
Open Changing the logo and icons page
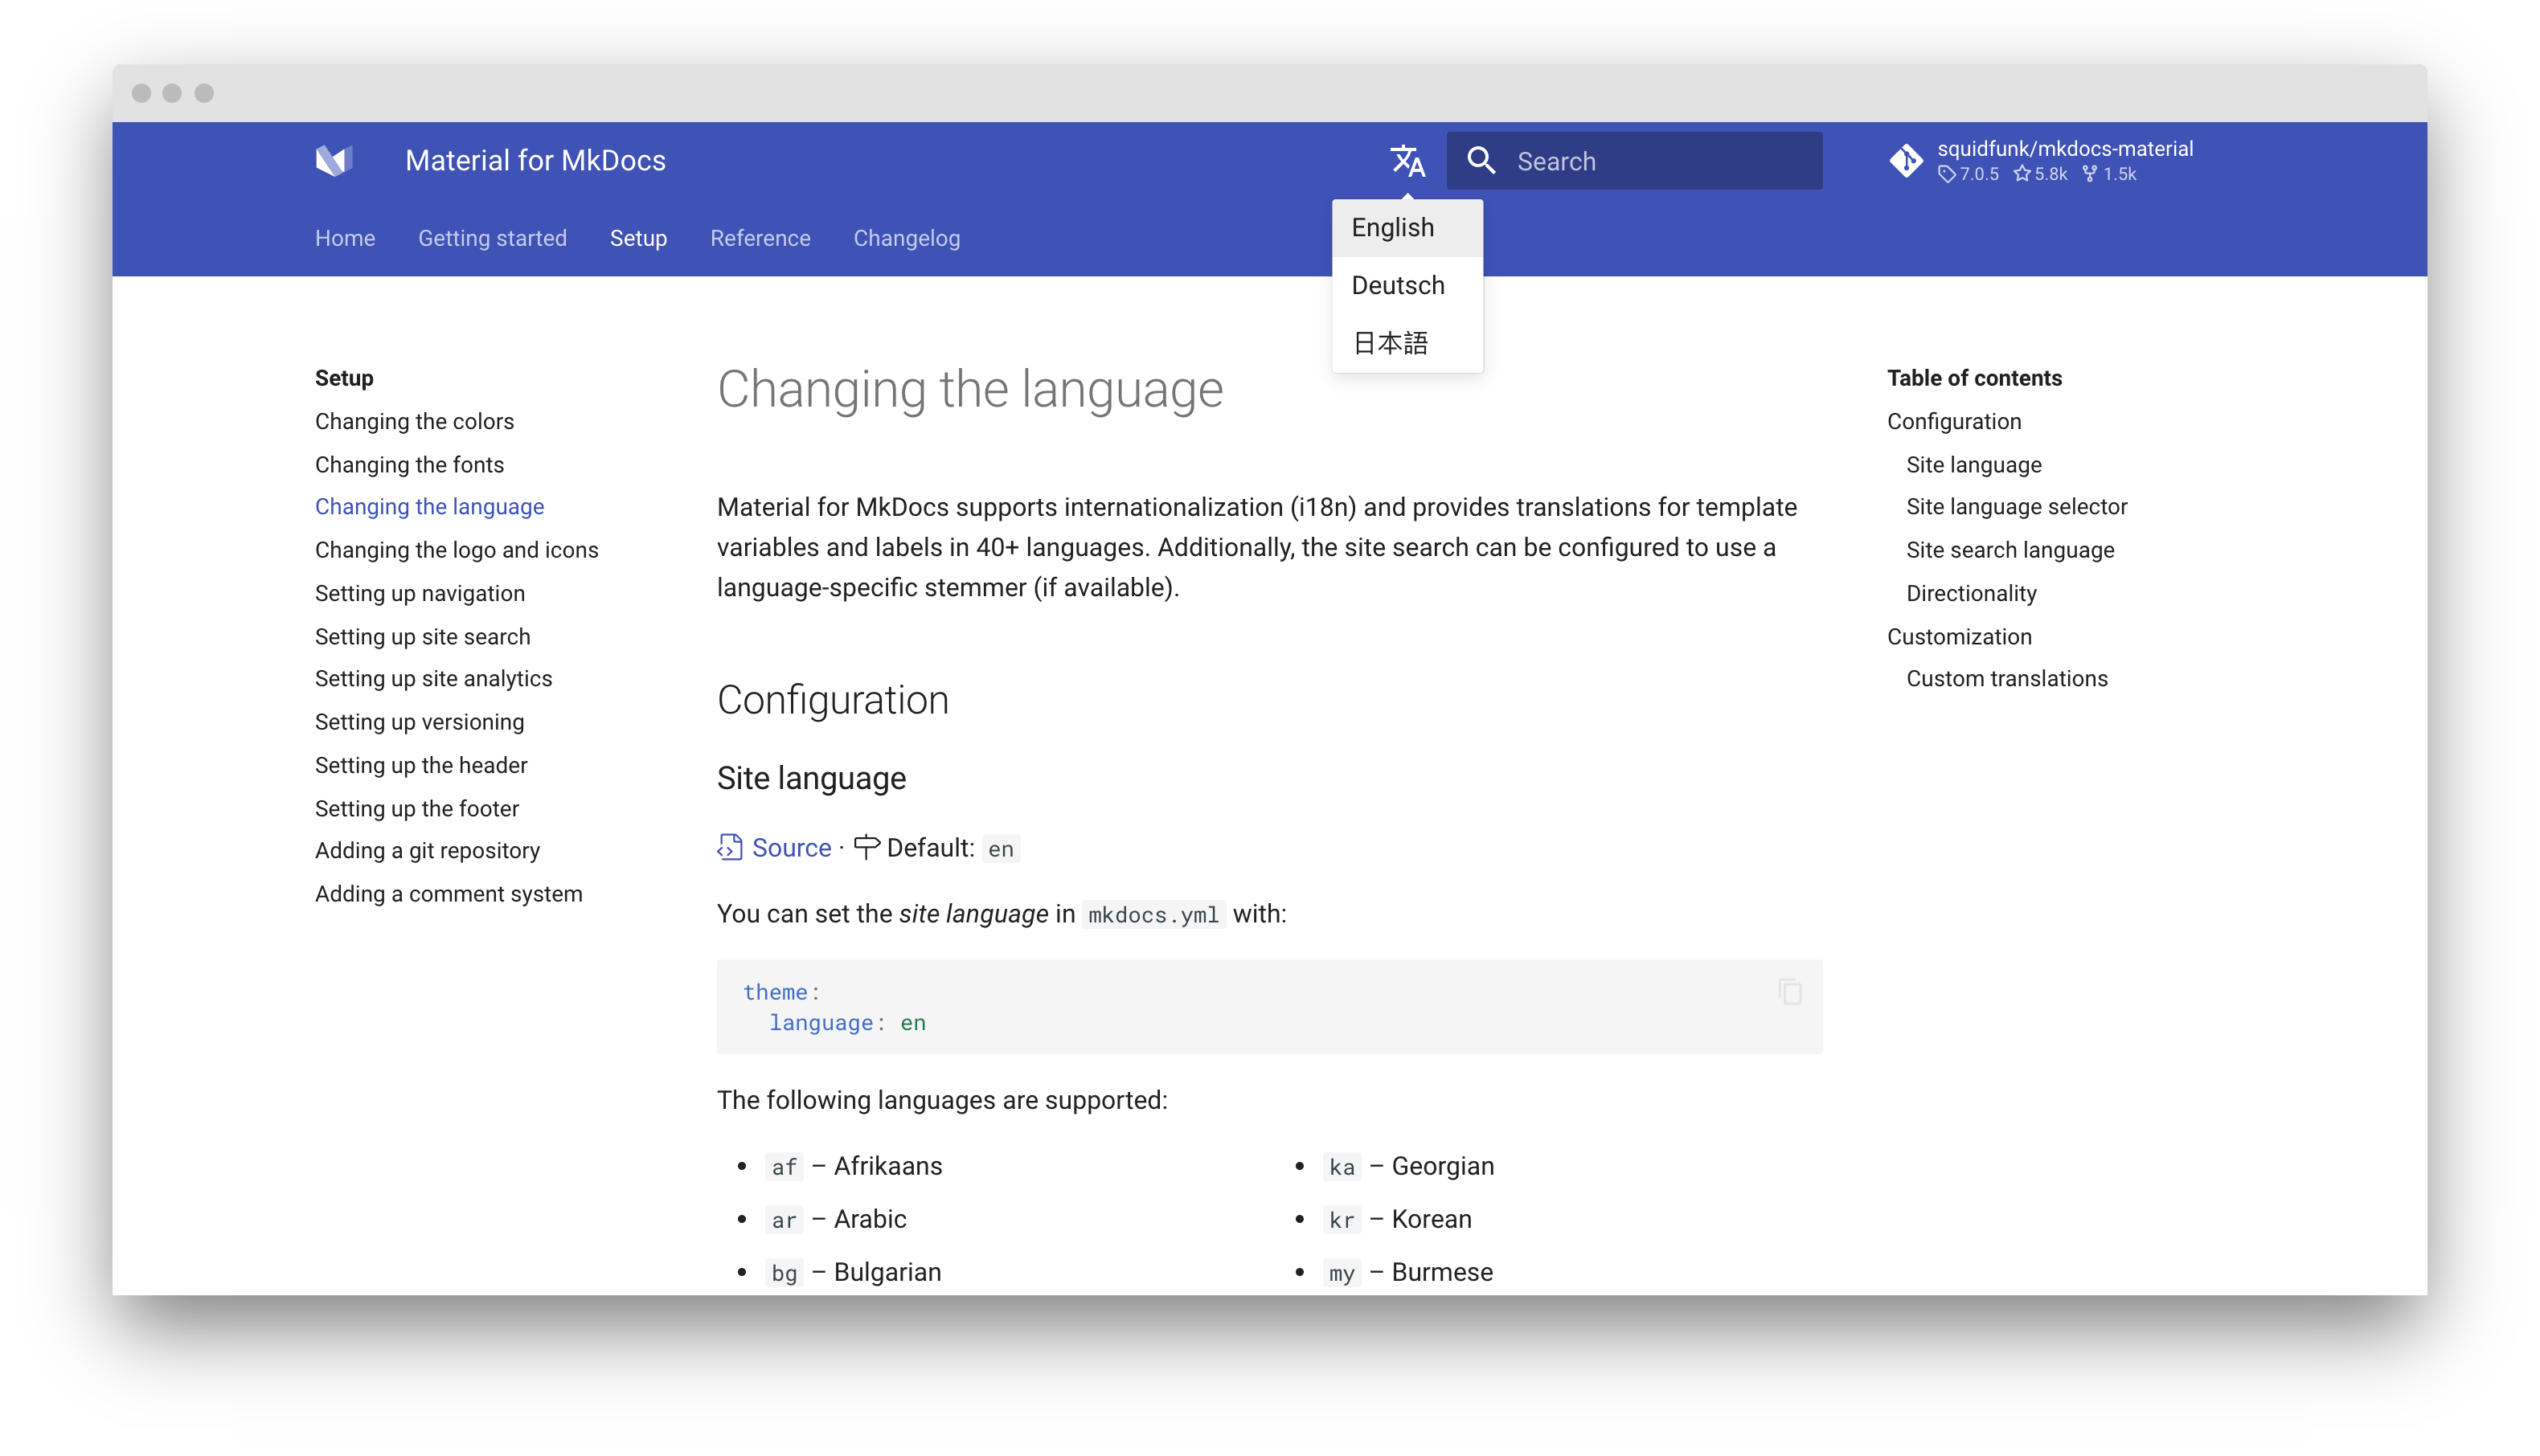pyautogui.click(x=456, y=550)
